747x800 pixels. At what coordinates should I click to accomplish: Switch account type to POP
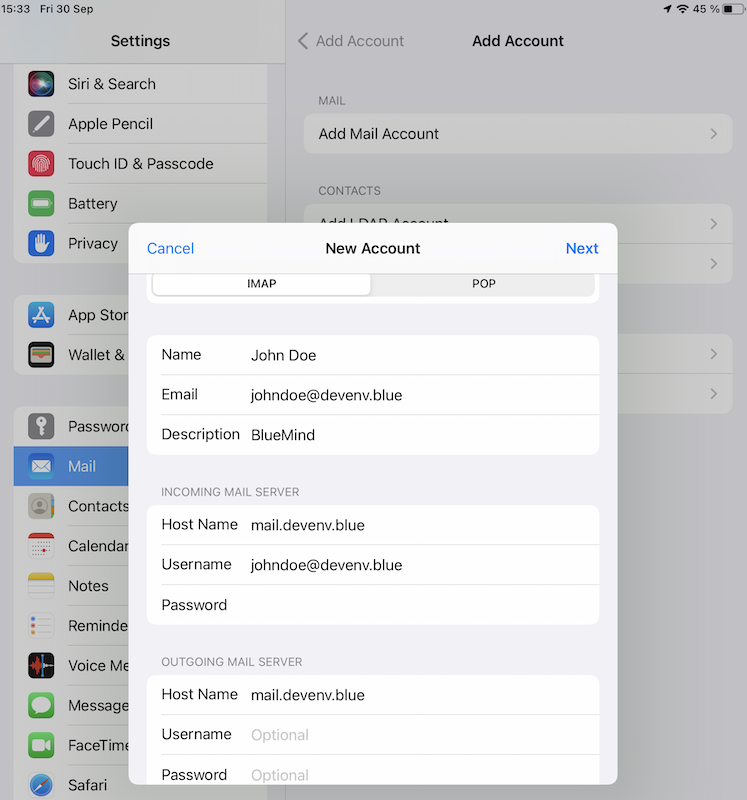pyautogui.click(x=483, y=284)
